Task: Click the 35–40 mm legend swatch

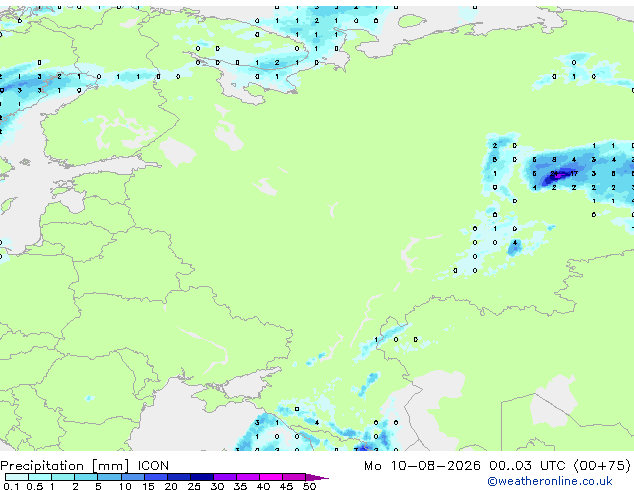Action: coord(247,477)
